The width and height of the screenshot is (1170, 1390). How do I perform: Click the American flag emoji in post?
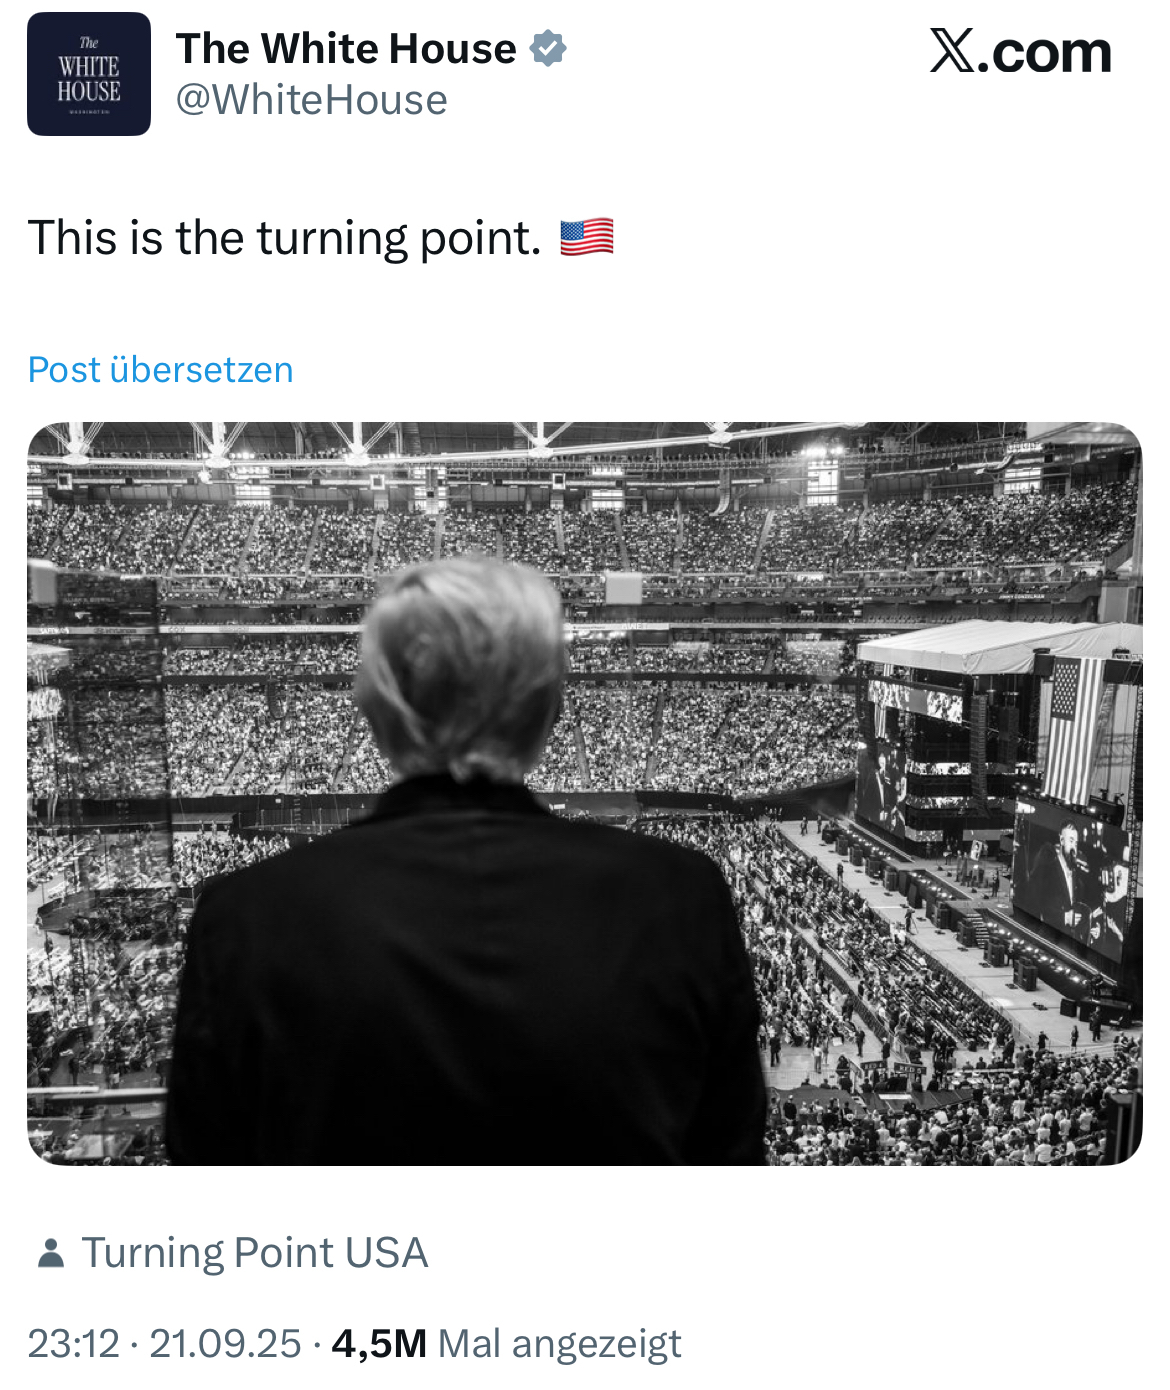tap(587, 238)
